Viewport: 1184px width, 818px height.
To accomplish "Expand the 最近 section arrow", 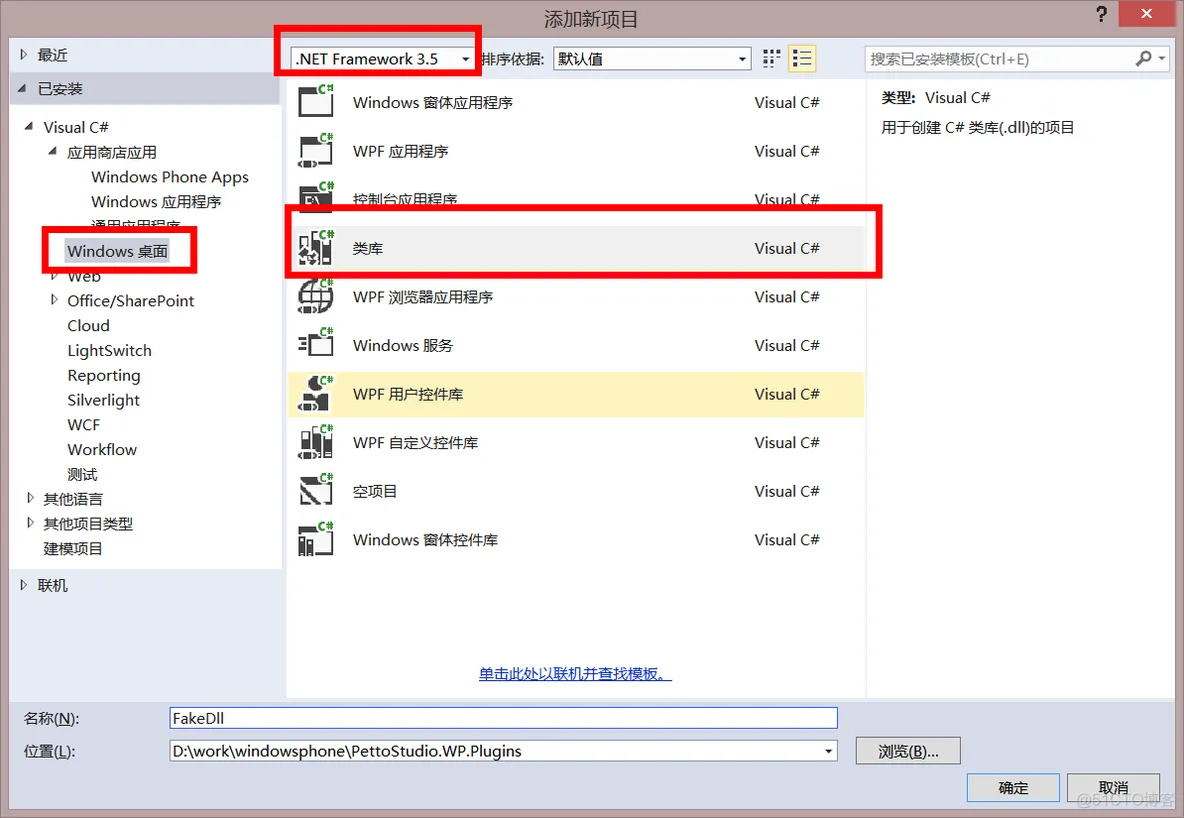I will click(x=23, y=54).
